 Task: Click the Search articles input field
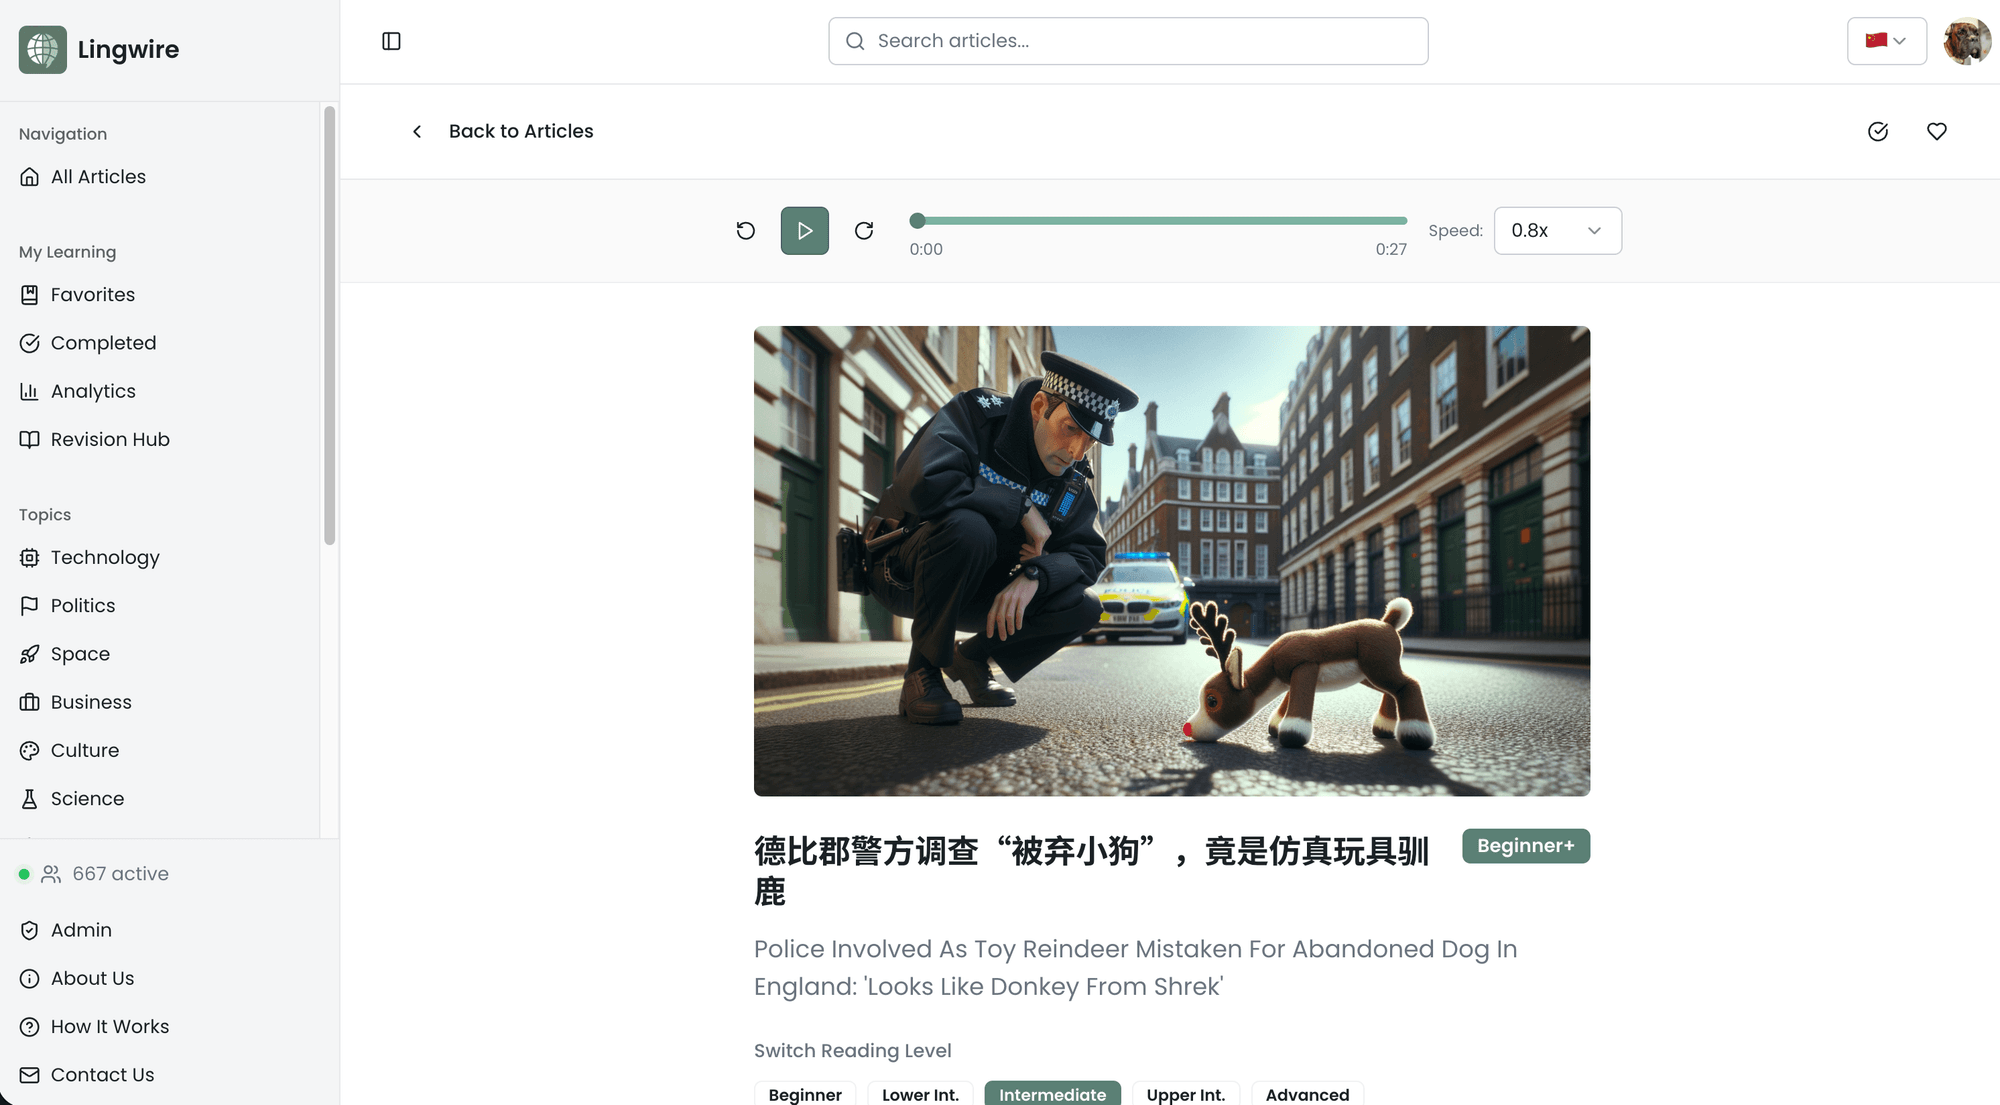tap(1128, 41)
